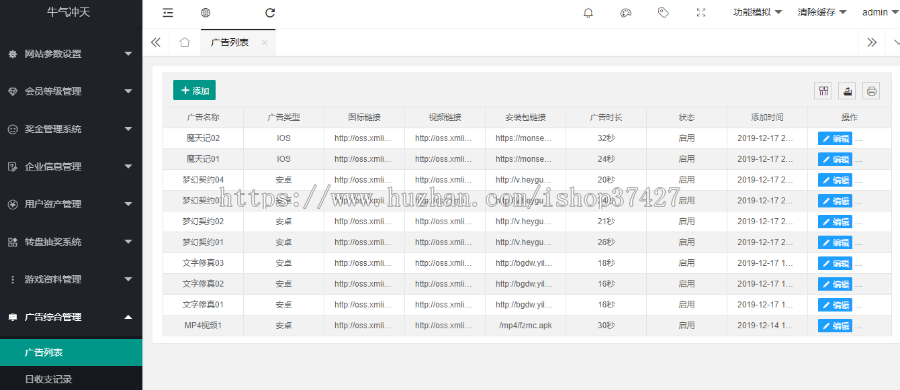Click the 26秒 duration cell
The image size is (900, 390).
coord(606,242)
